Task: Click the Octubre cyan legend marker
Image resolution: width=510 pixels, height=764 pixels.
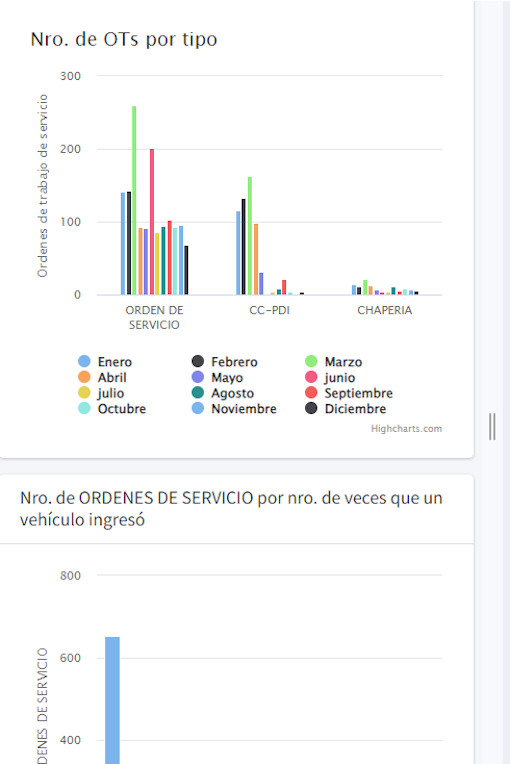Action: [84, 408]
